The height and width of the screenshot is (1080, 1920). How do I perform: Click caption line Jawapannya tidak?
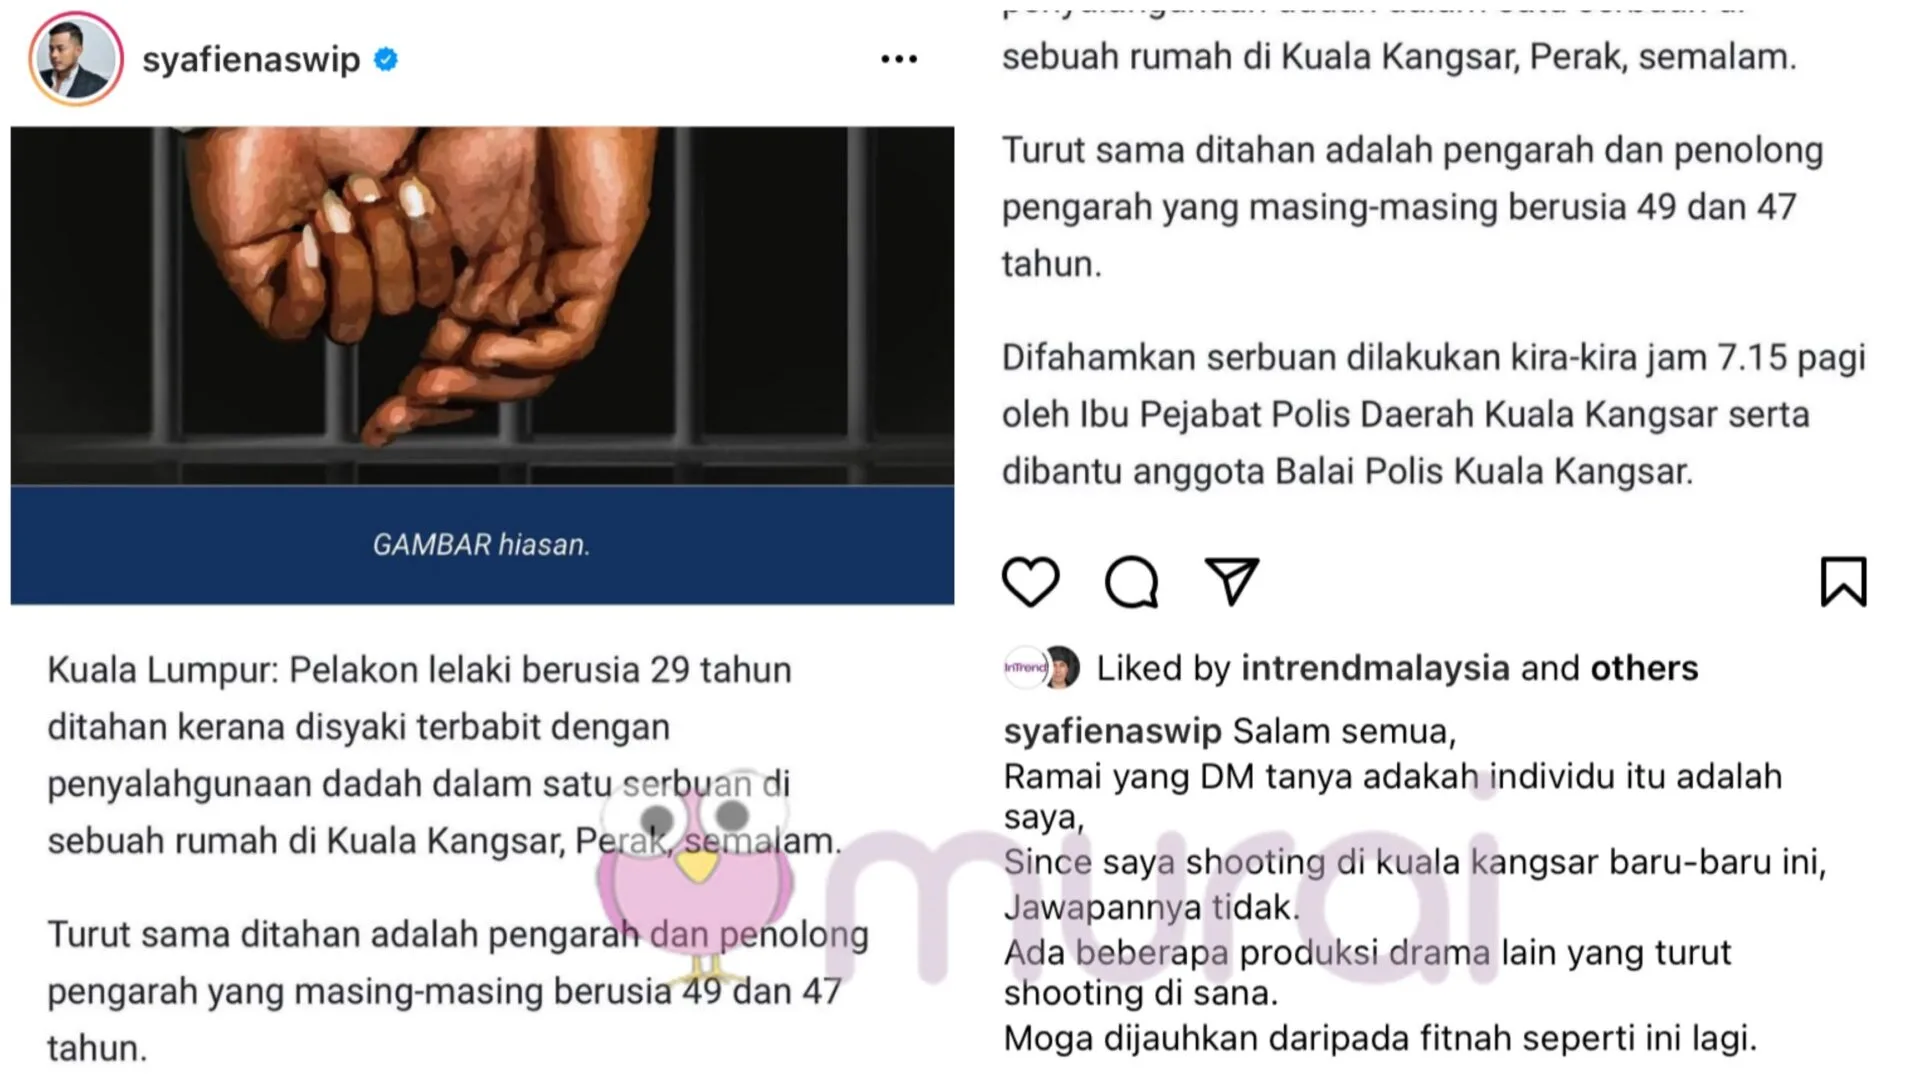click(x=1151, y=908)
